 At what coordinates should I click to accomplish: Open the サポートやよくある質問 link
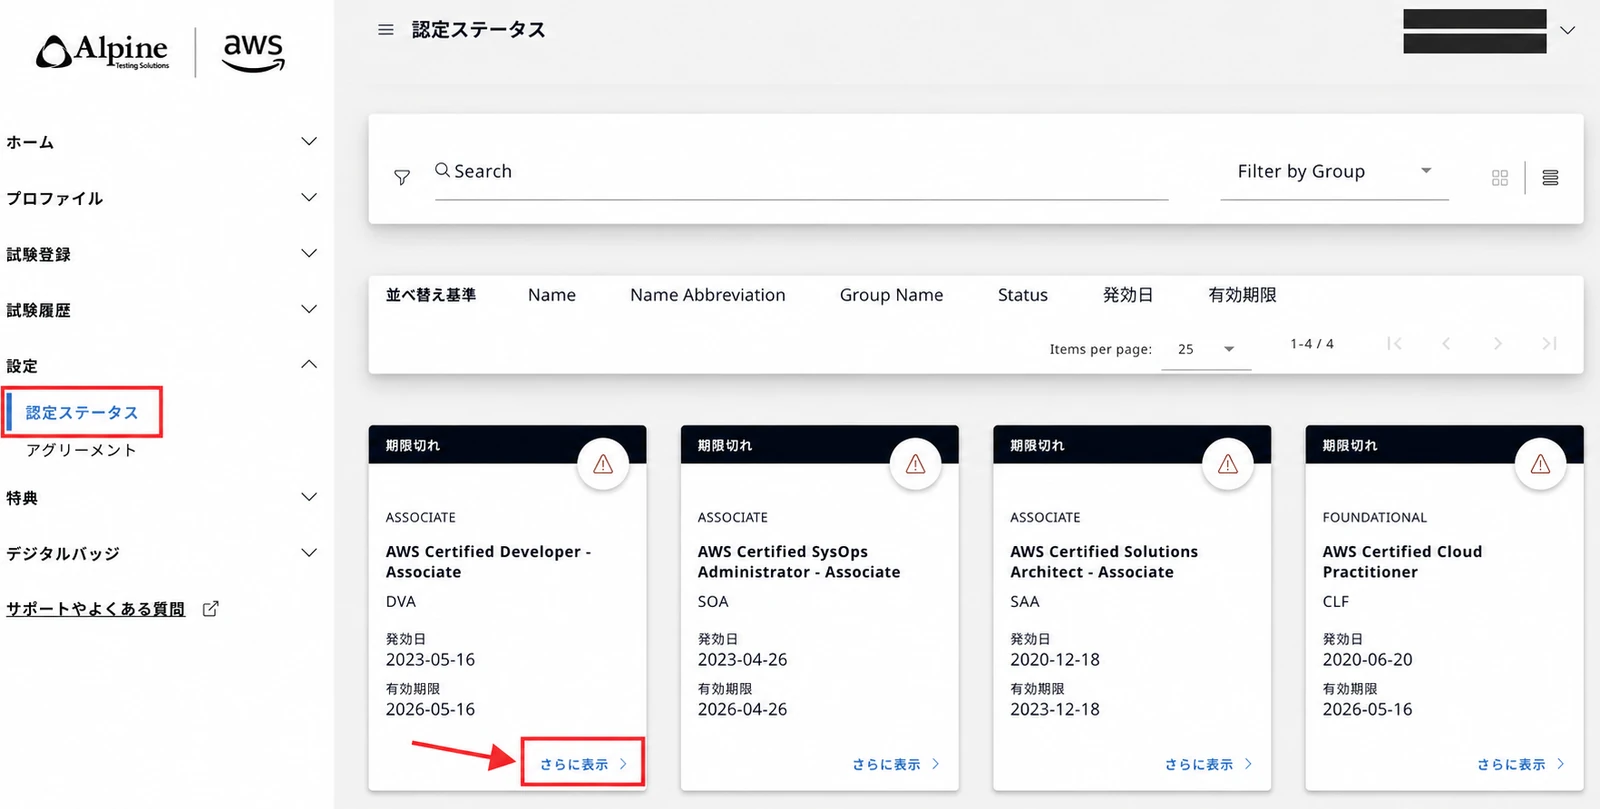click(x=96, y=609)
